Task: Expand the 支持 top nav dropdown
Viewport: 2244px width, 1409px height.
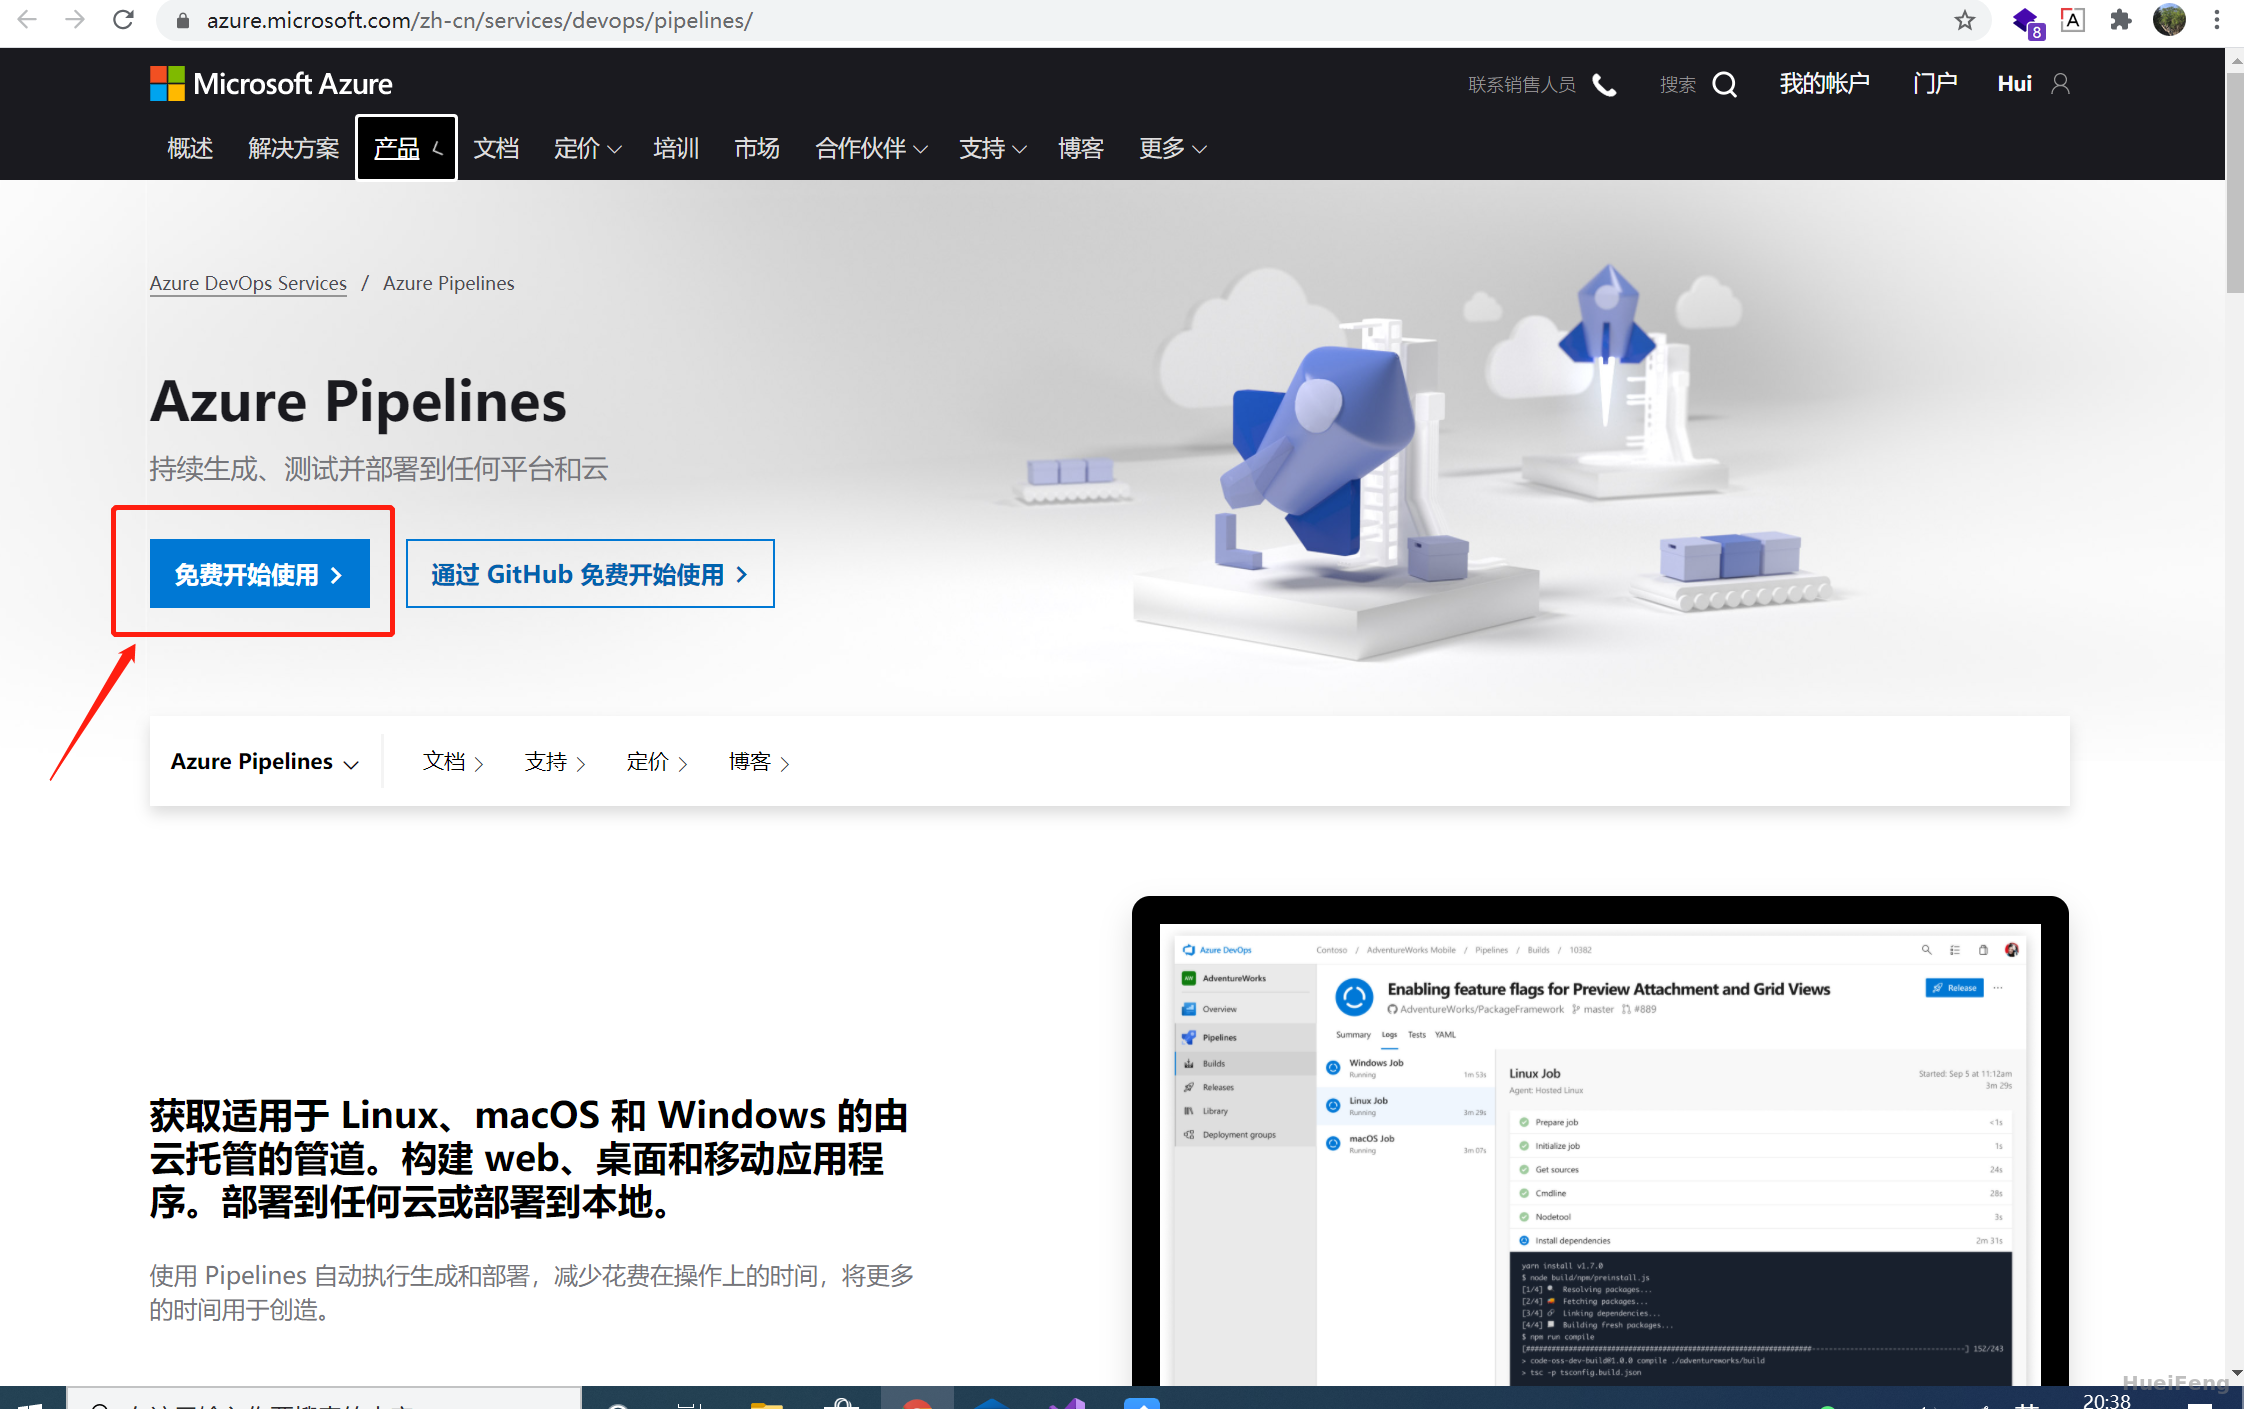Action: click(992, 148)
